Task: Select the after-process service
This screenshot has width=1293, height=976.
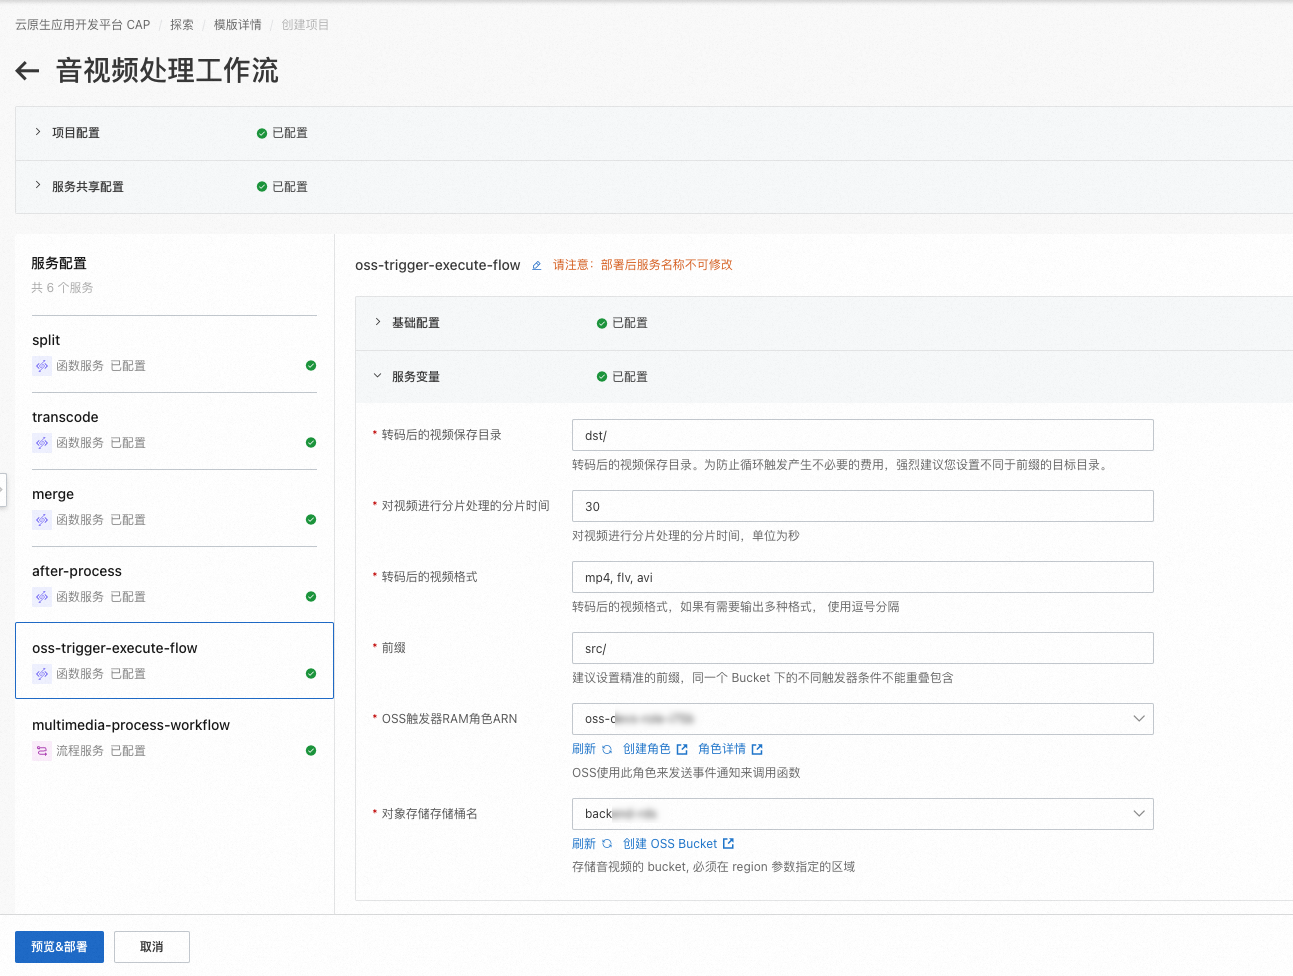Action: coord(174,584)
